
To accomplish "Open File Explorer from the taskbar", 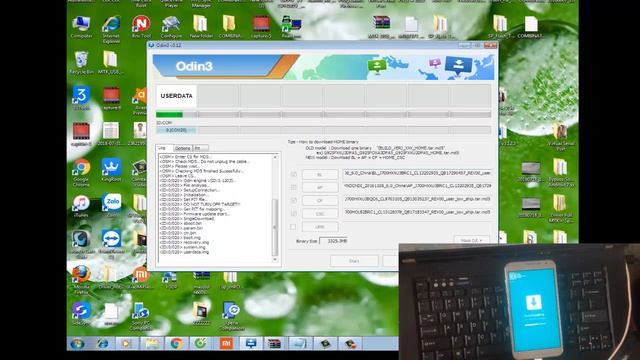I will coord(151,344).
